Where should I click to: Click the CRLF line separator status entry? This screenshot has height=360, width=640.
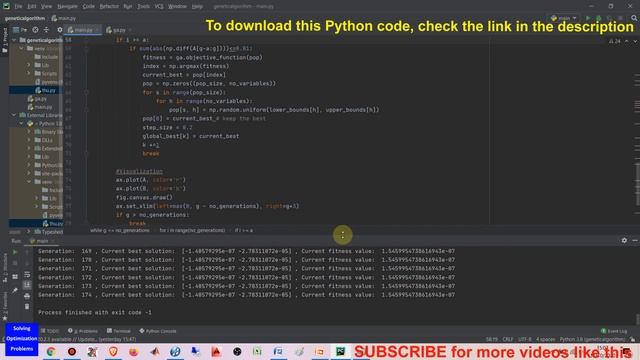click(507, 339)
